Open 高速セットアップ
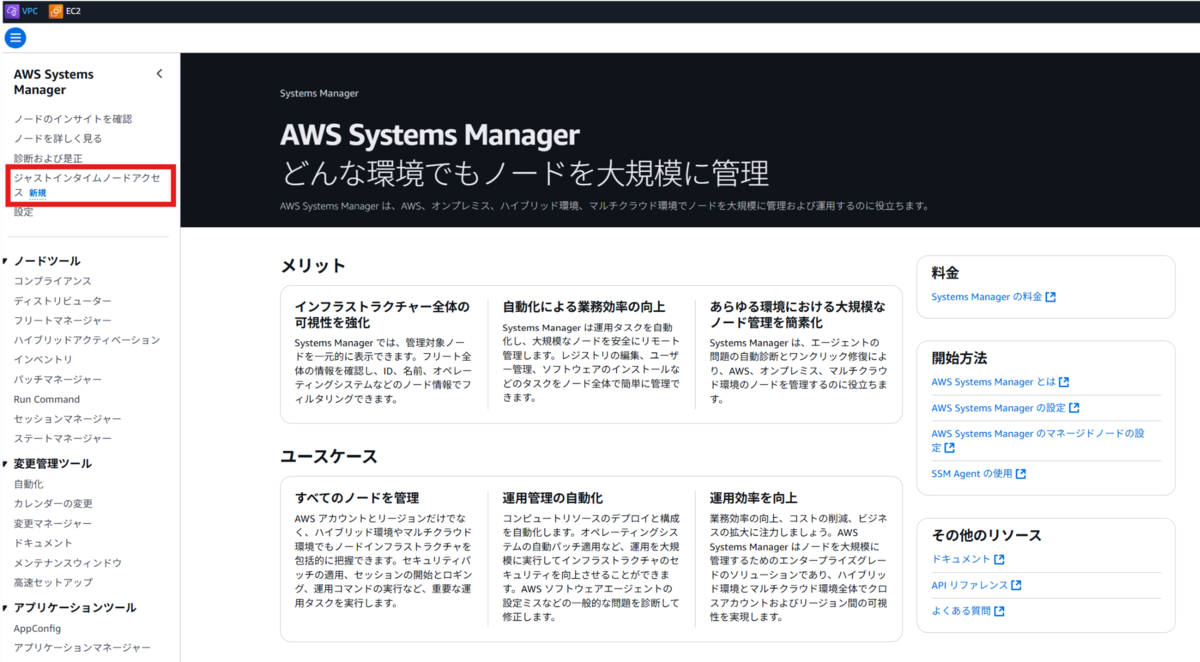 (x=53, y=583)
